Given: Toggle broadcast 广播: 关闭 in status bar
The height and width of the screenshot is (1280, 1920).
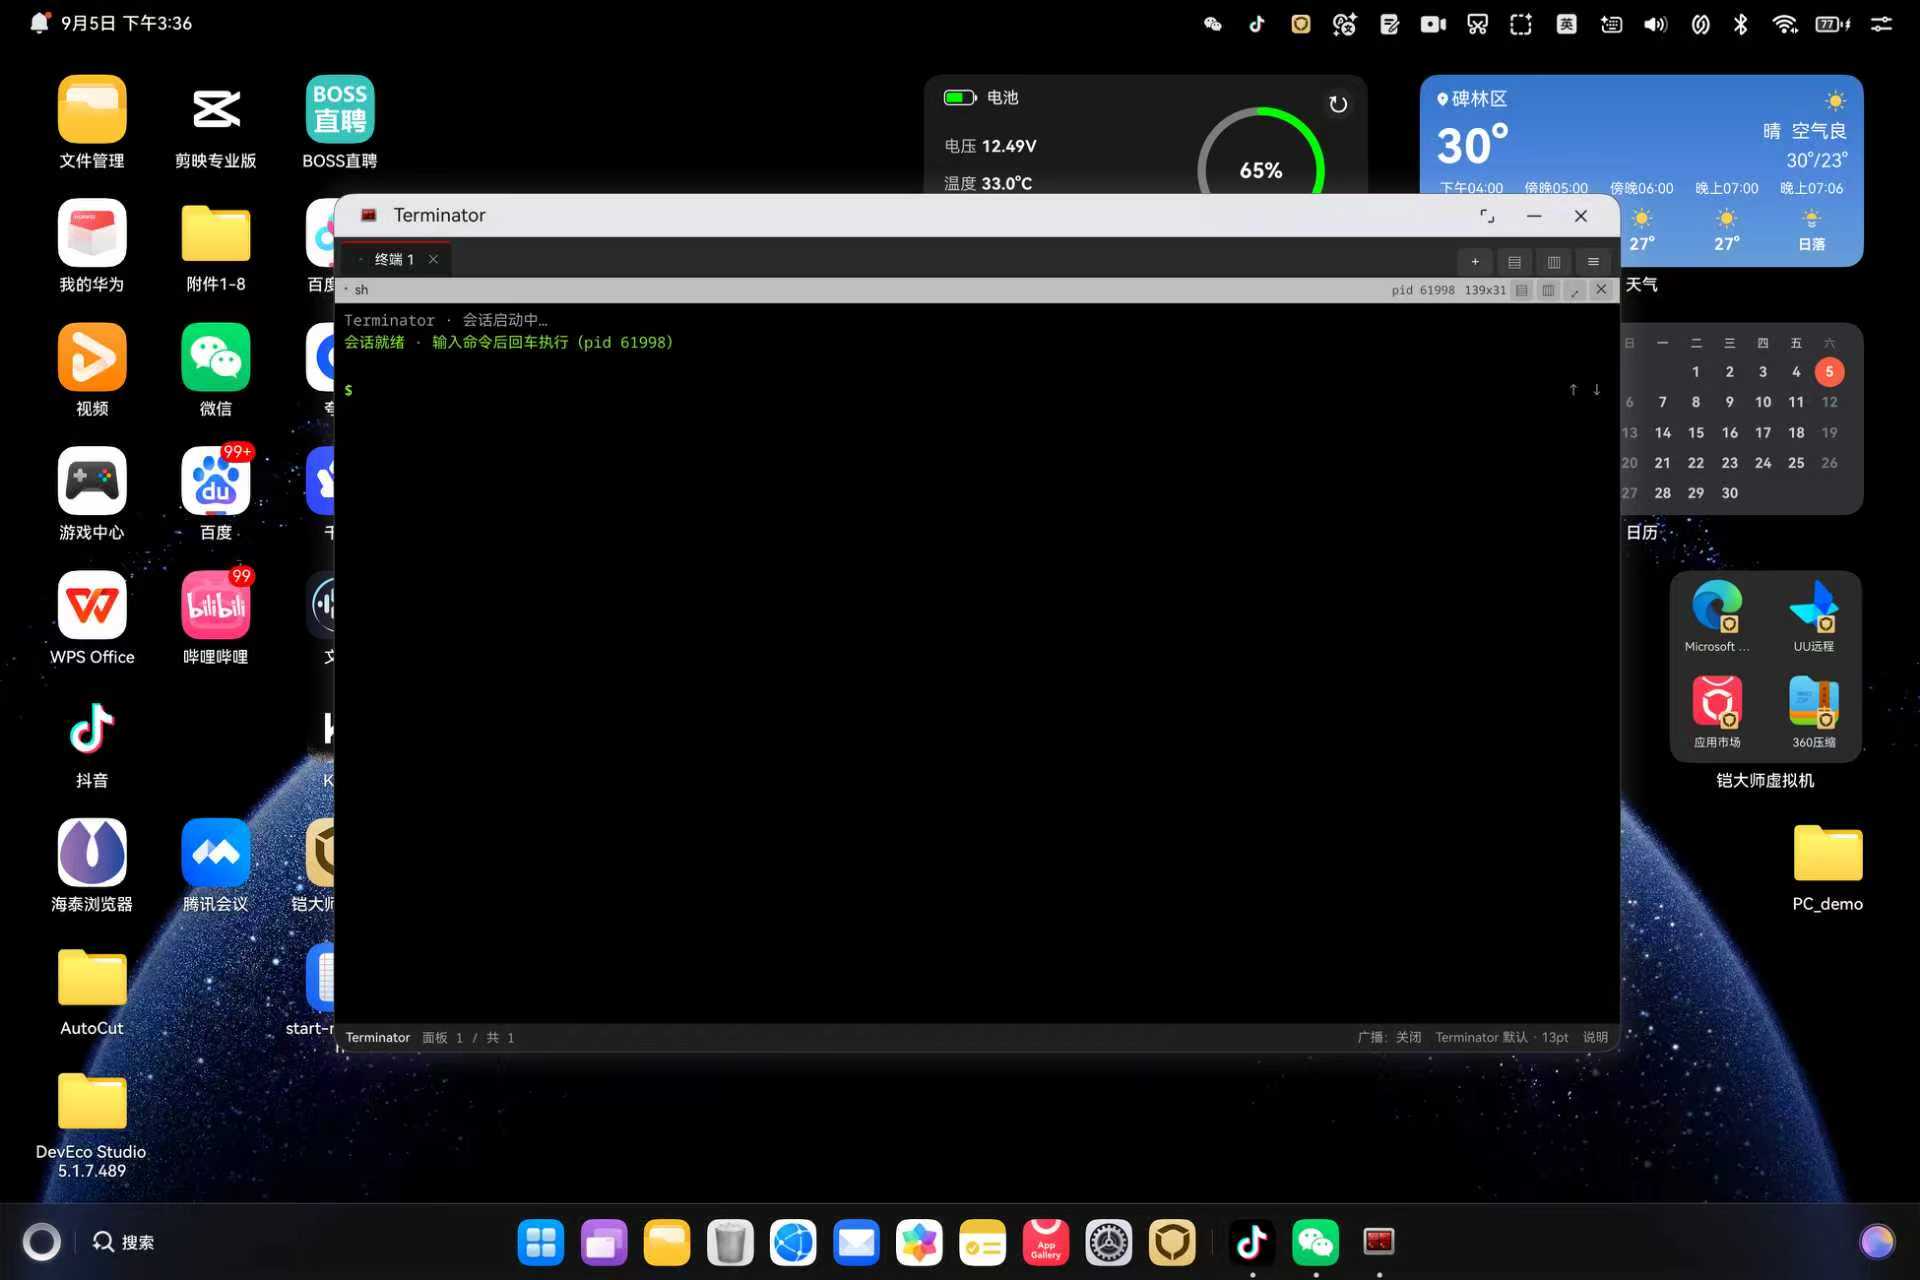Looking at the screenshot, I should pos(1389,1037).
